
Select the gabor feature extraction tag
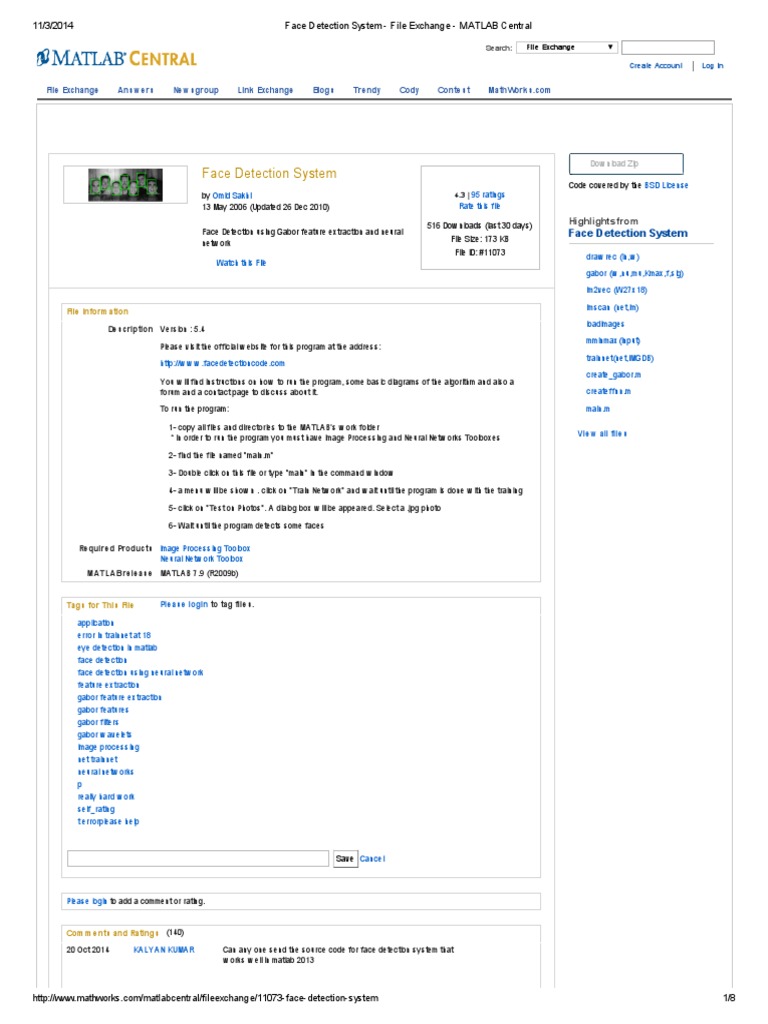(x=119, y=697)
